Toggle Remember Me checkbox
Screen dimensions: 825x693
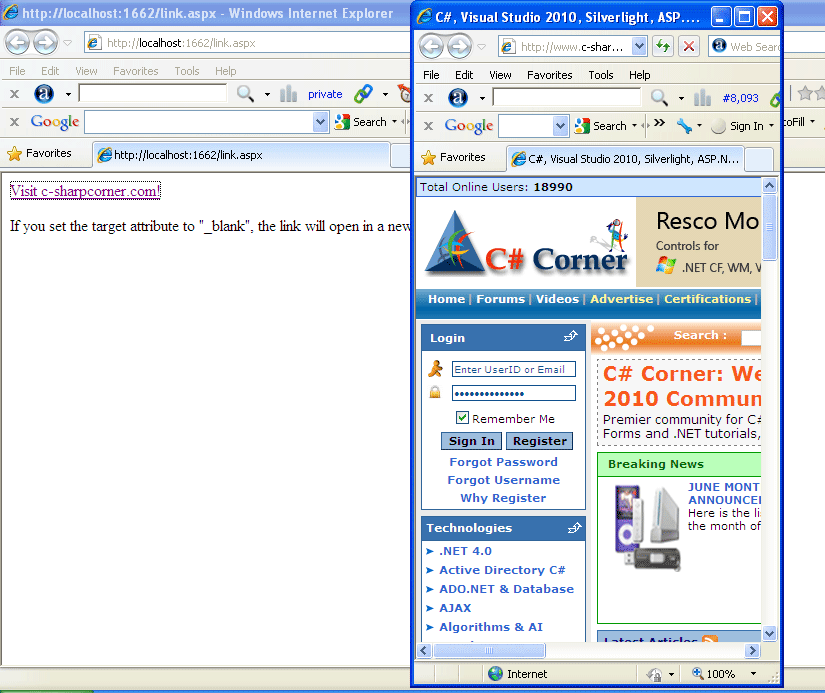462,418
